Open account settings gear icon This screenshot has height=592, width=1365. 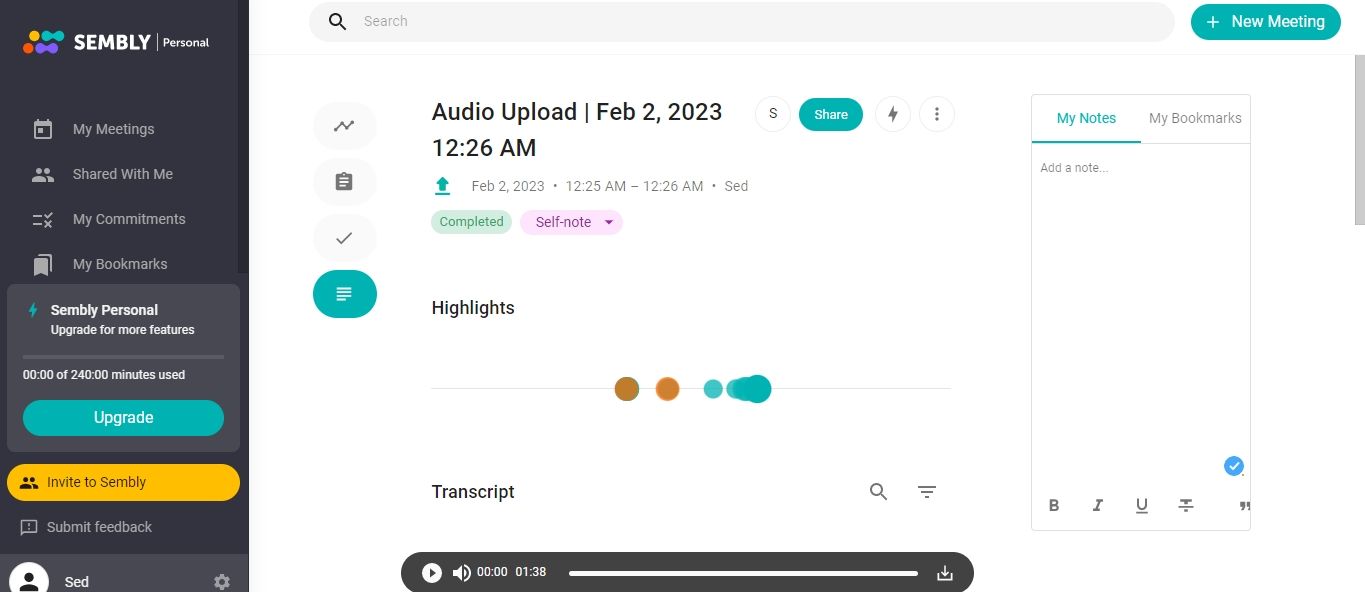222,582
